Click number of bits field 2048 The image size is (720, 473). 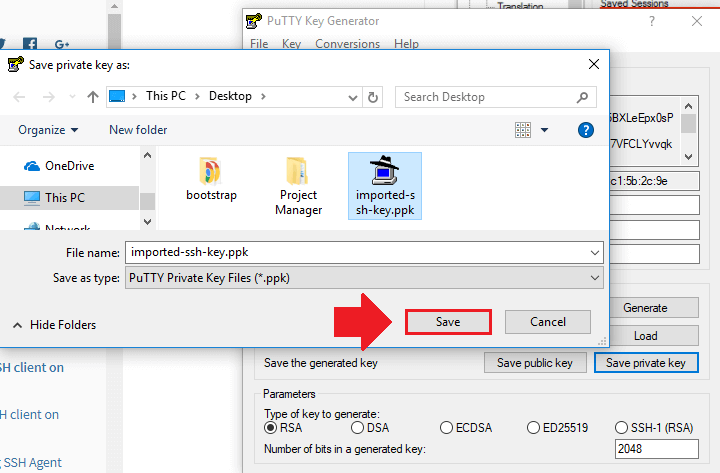pos(657,449)
